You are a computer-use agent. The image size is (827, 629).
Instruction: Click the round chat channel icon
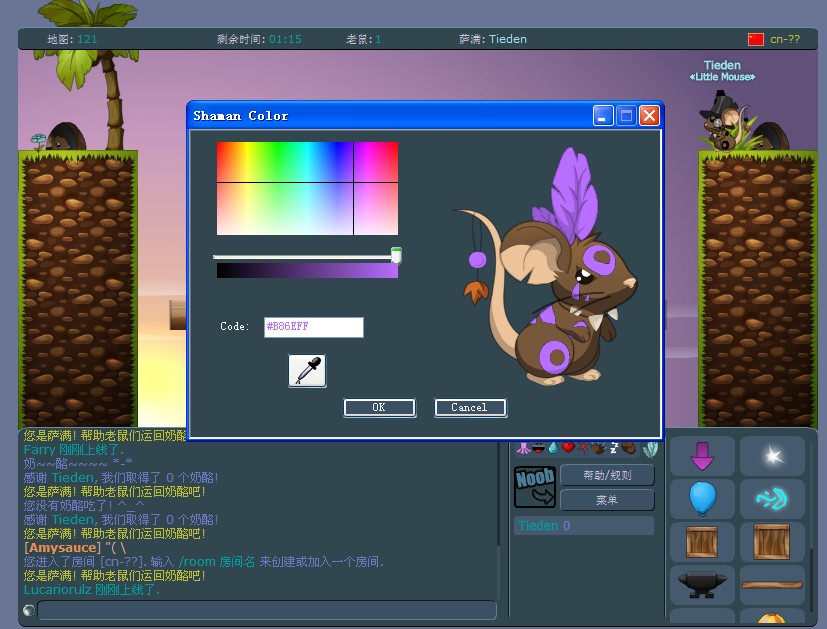pyautogui.click(x=29, y=611)
